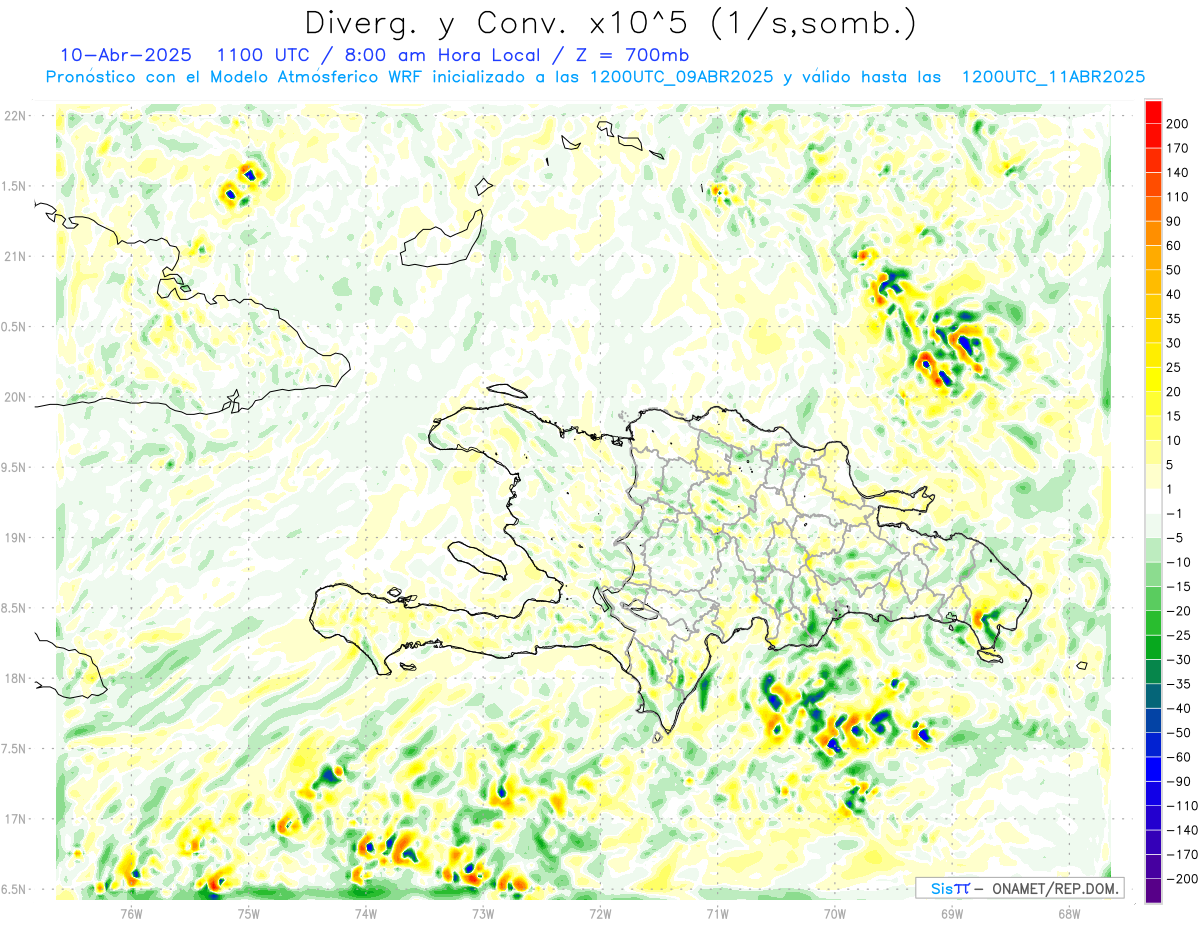Image resolution: width=1200 pixels, height=927 pixels.
Task: Click the positive '25' colorbar label
Action: 1174,367
